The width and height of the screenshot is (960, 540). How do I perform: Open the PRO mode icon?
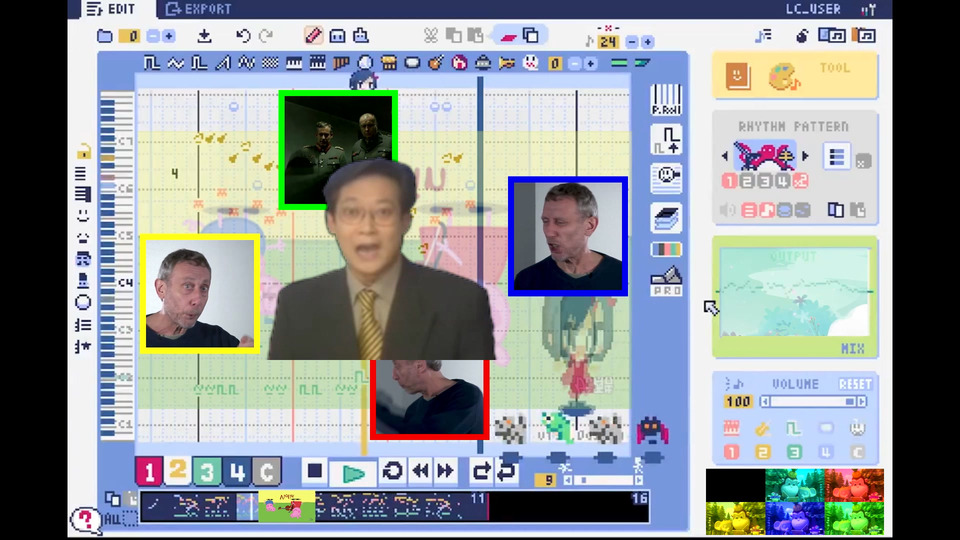coord(666,282)
